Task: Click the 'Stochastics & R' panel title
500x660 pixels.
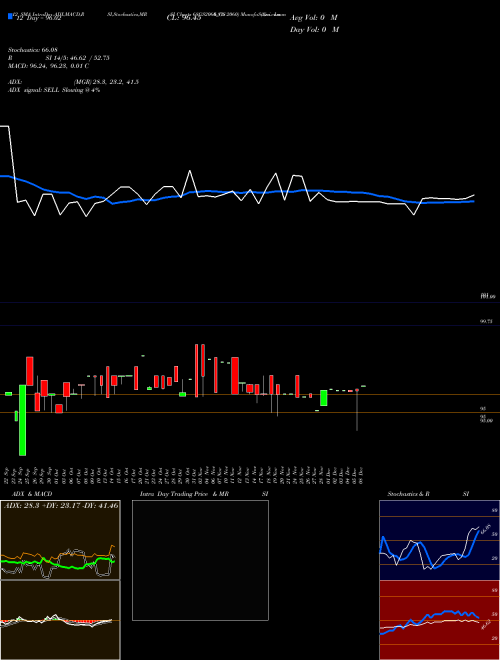Action: [408, 494]
